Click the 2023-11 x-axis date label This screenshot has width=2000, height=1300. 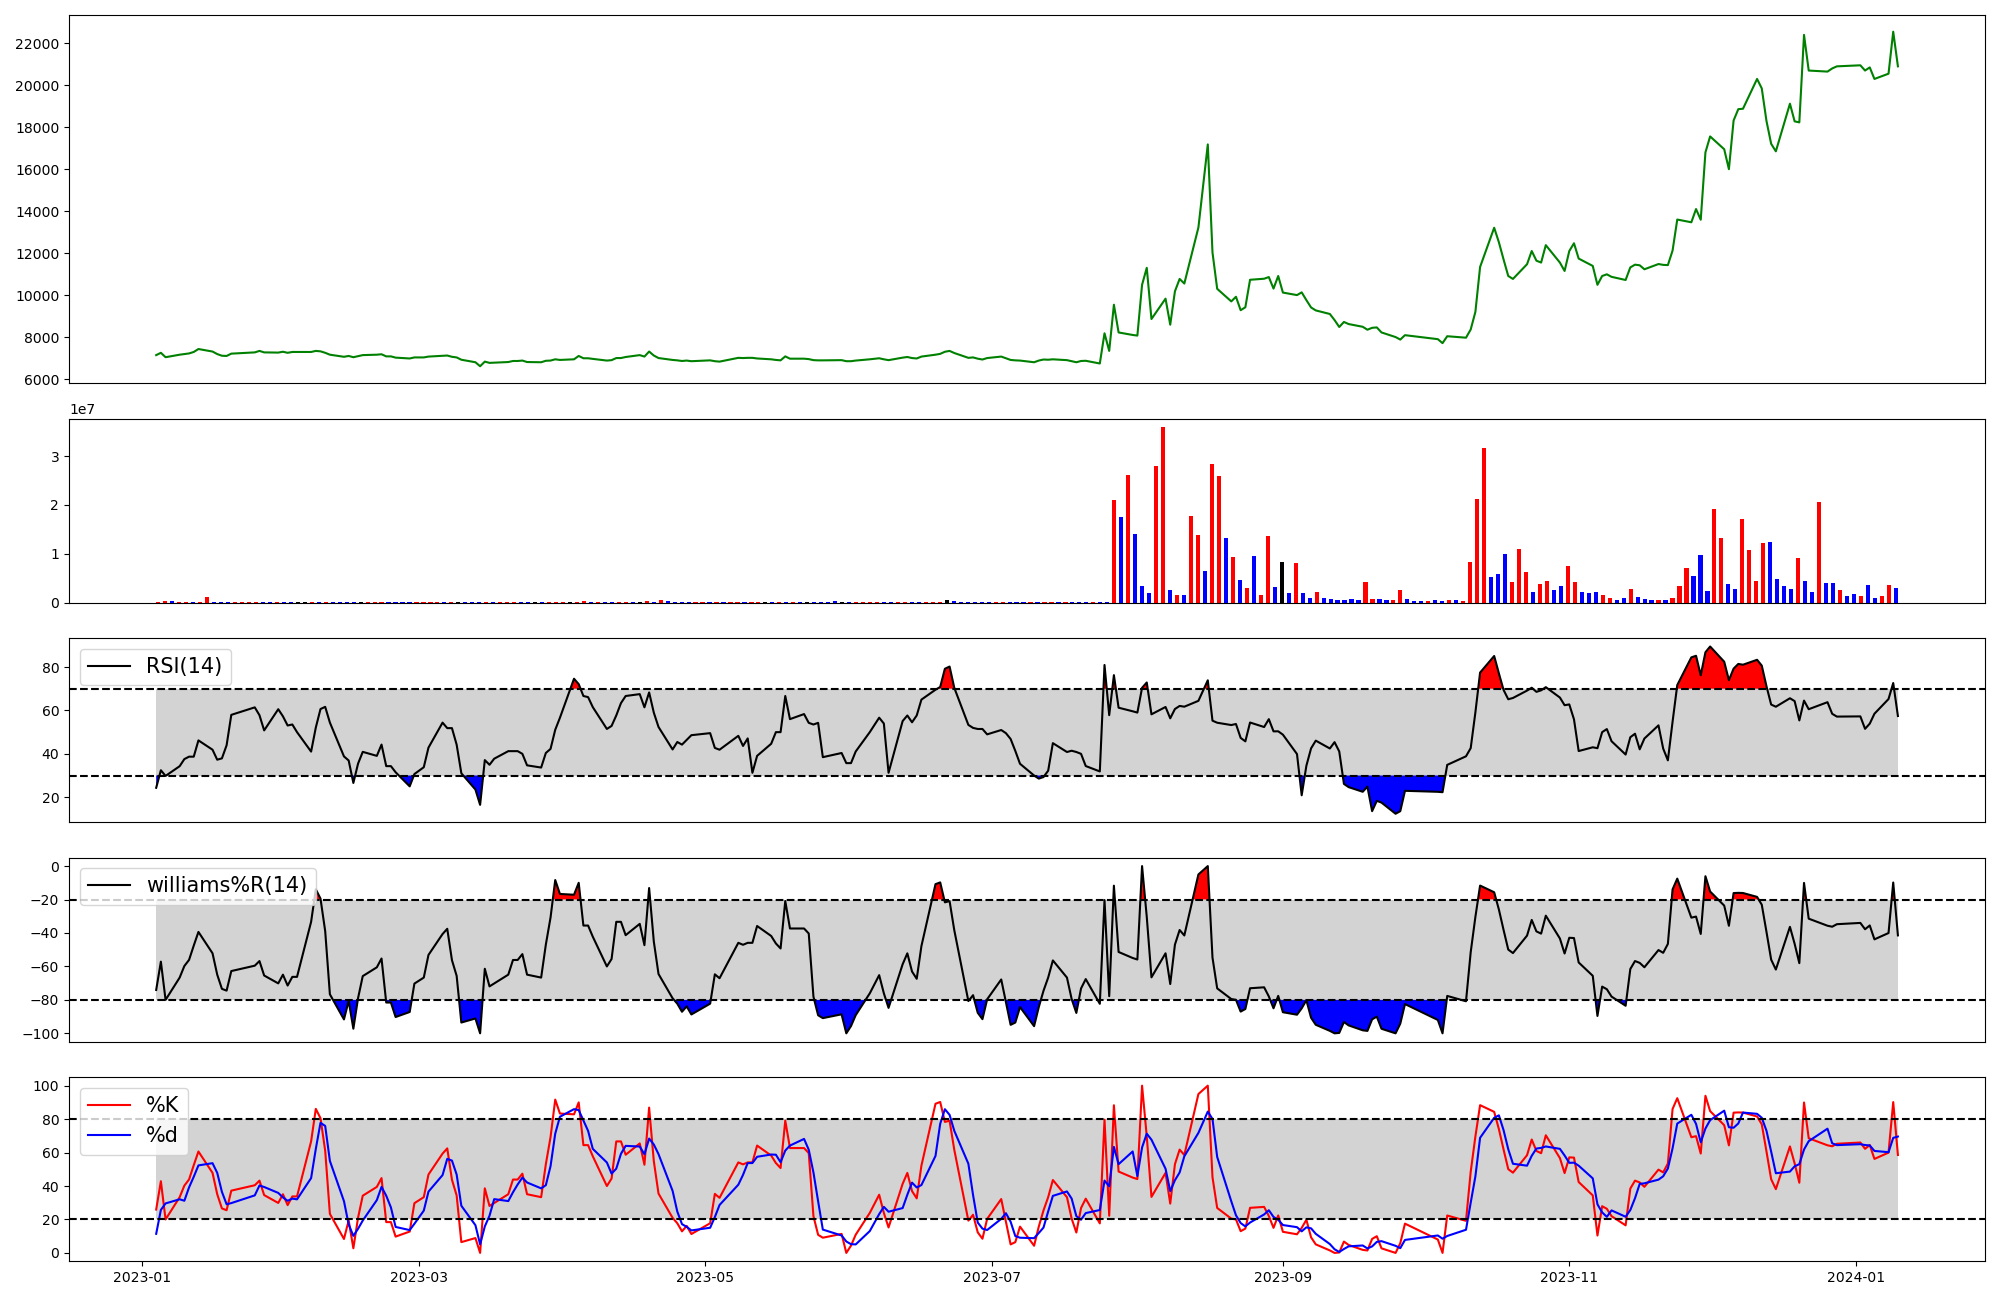pyautogui.click(x=1568, y=1277)
